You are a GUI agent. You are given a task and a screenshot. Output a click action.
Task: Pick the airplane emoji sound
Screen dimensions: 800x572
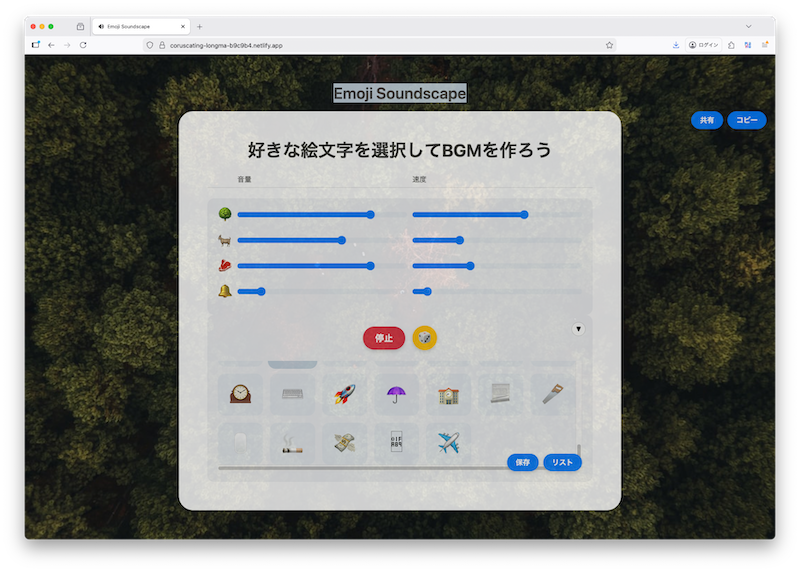pos(448,443)
